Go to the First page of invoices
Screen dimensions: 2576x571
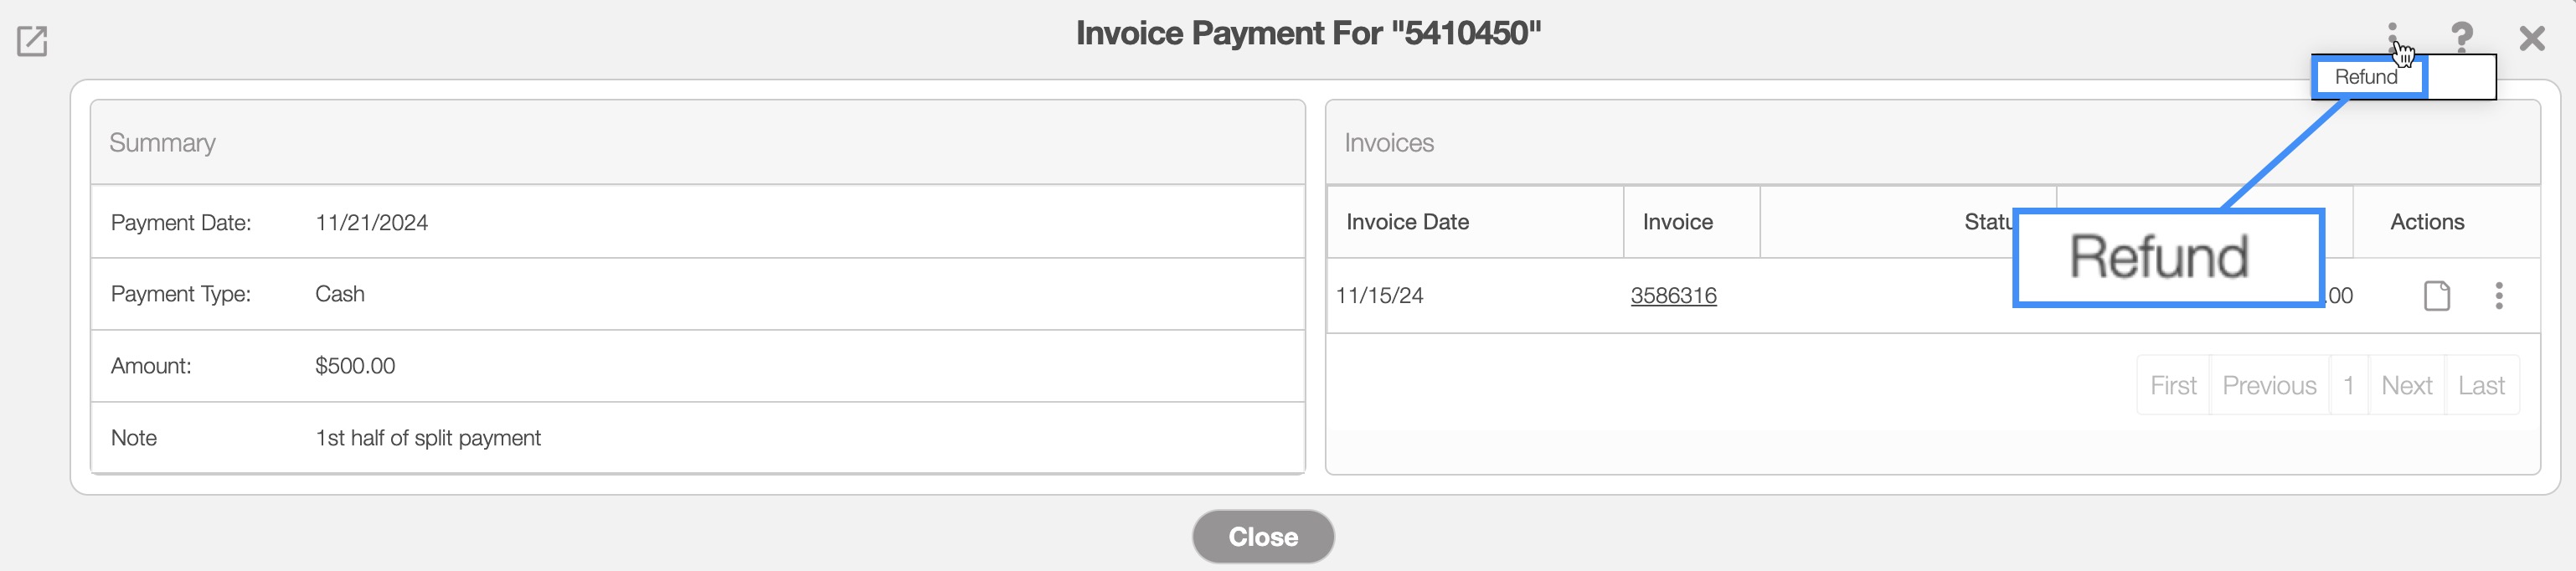tap(2173, 386)
